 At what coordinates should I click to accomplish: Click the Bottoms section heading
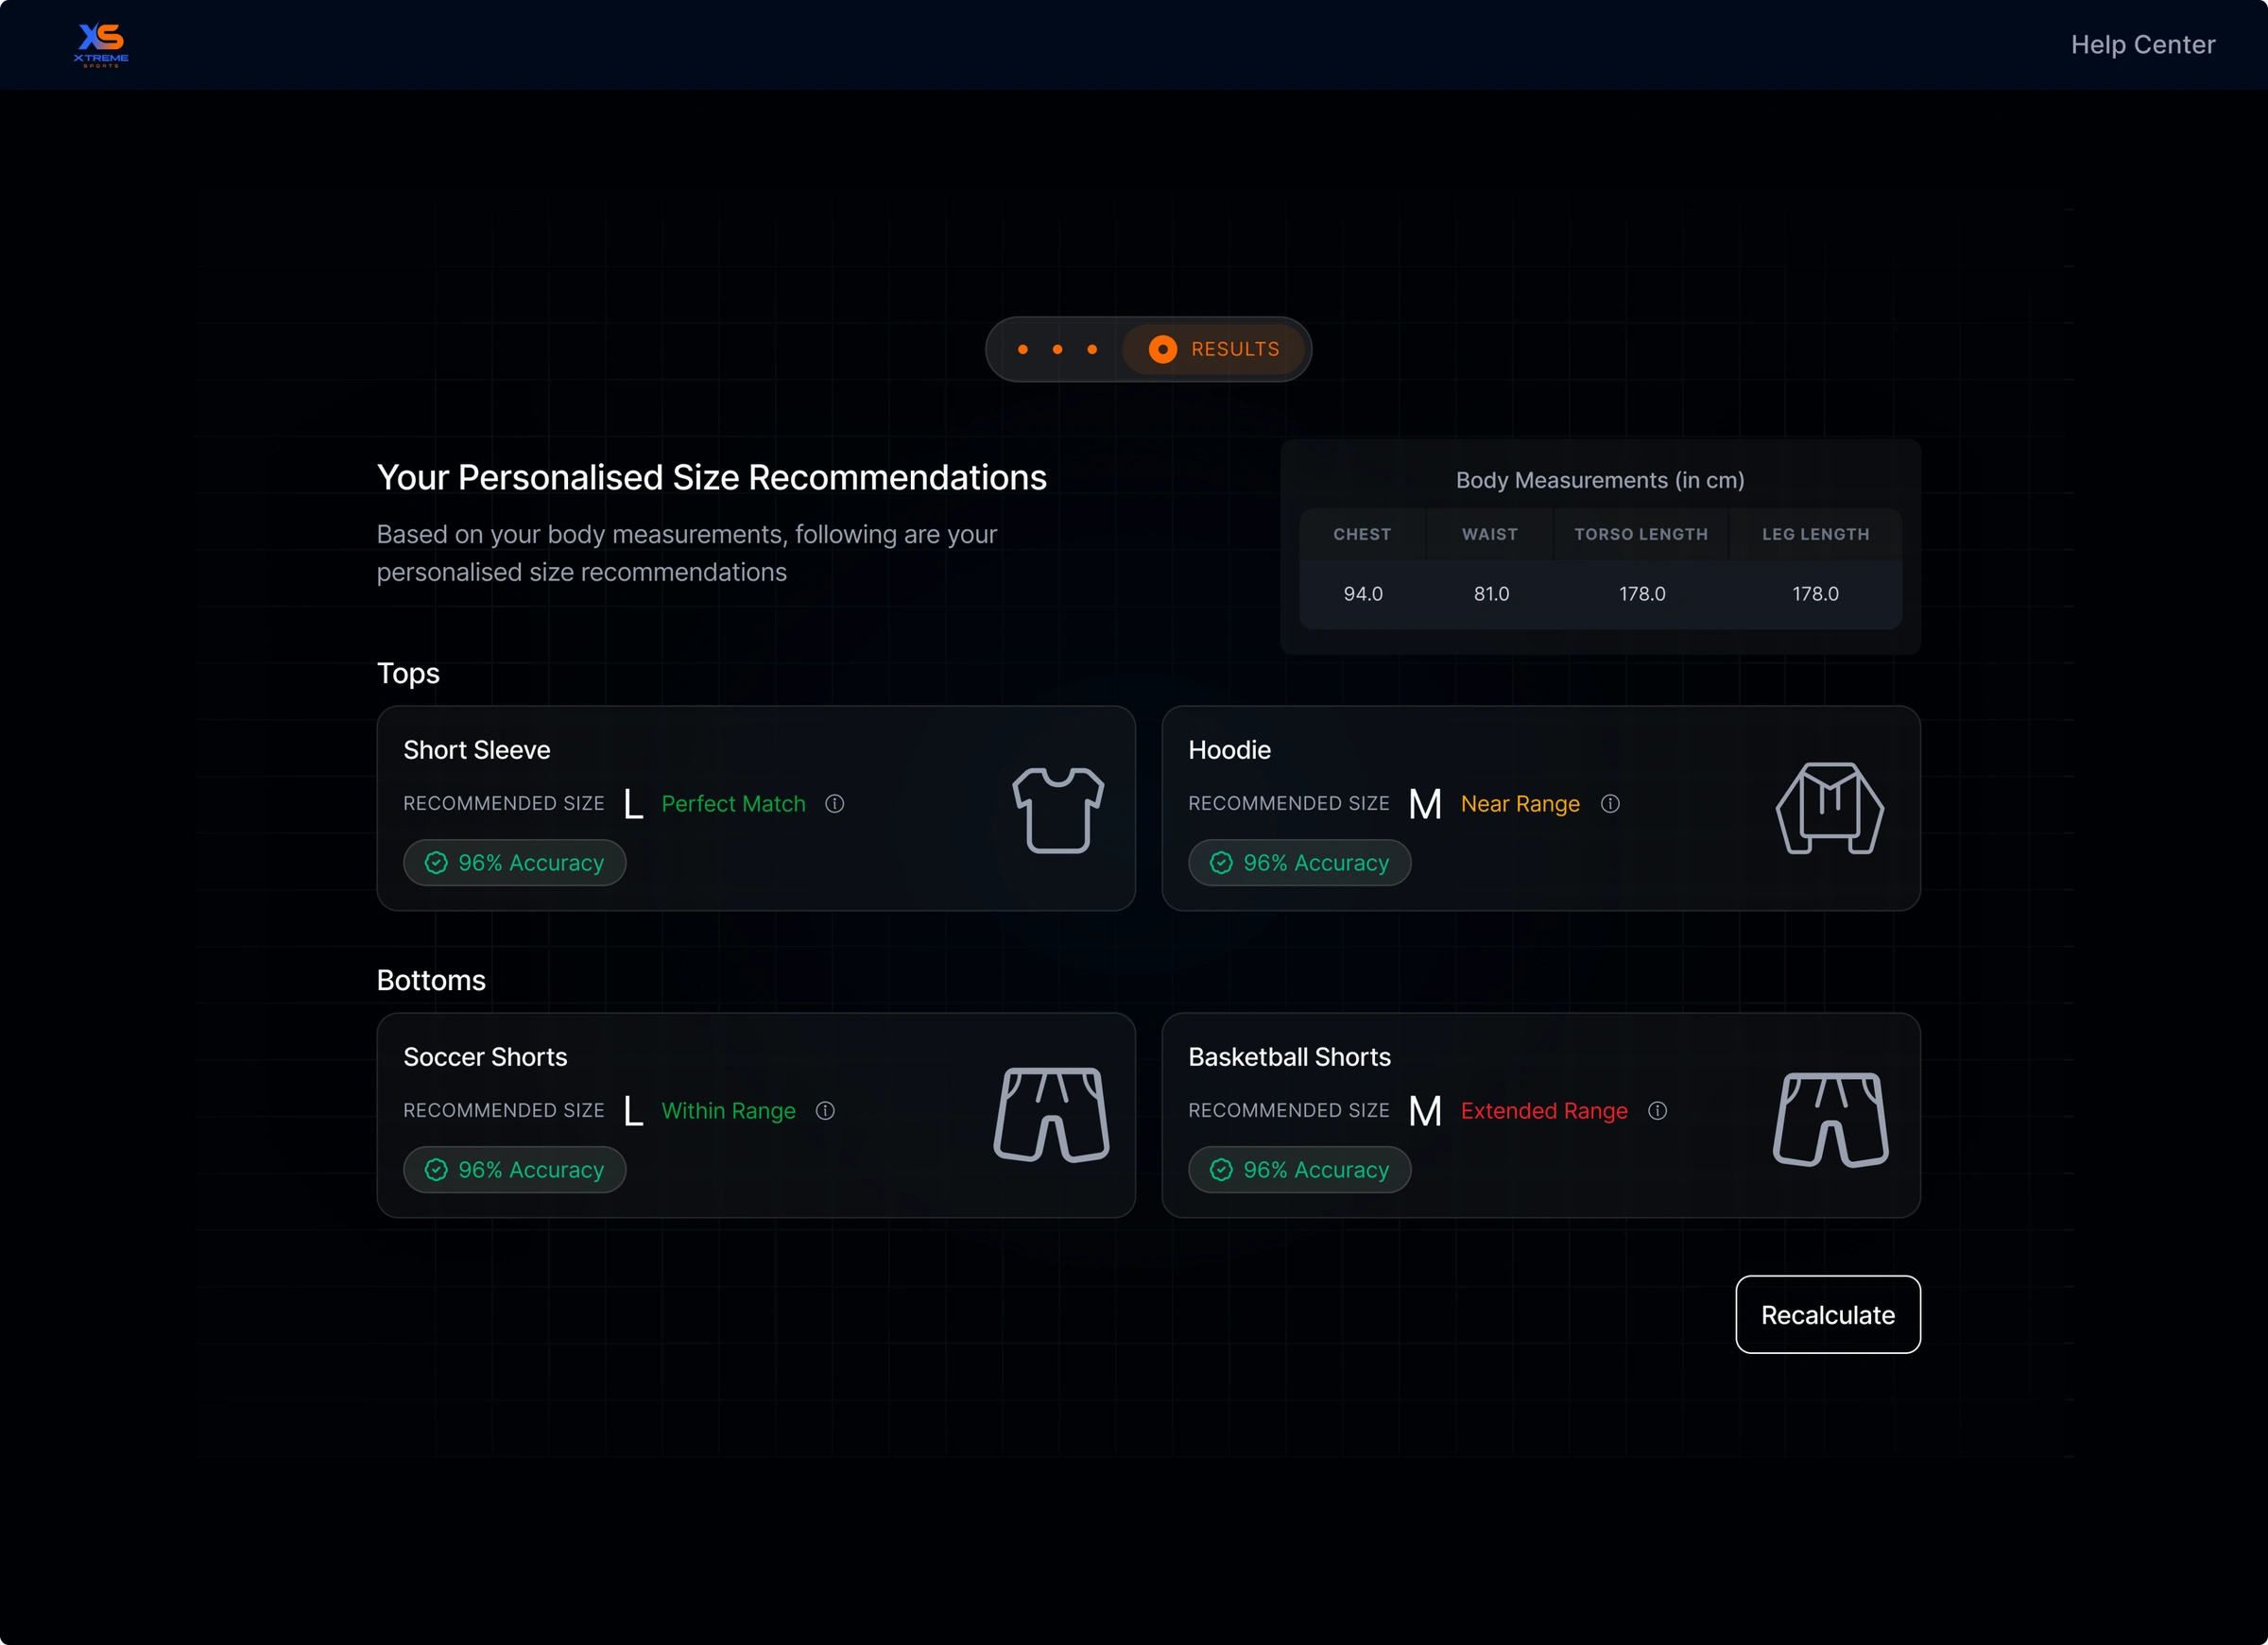click(x=431, y=980)
